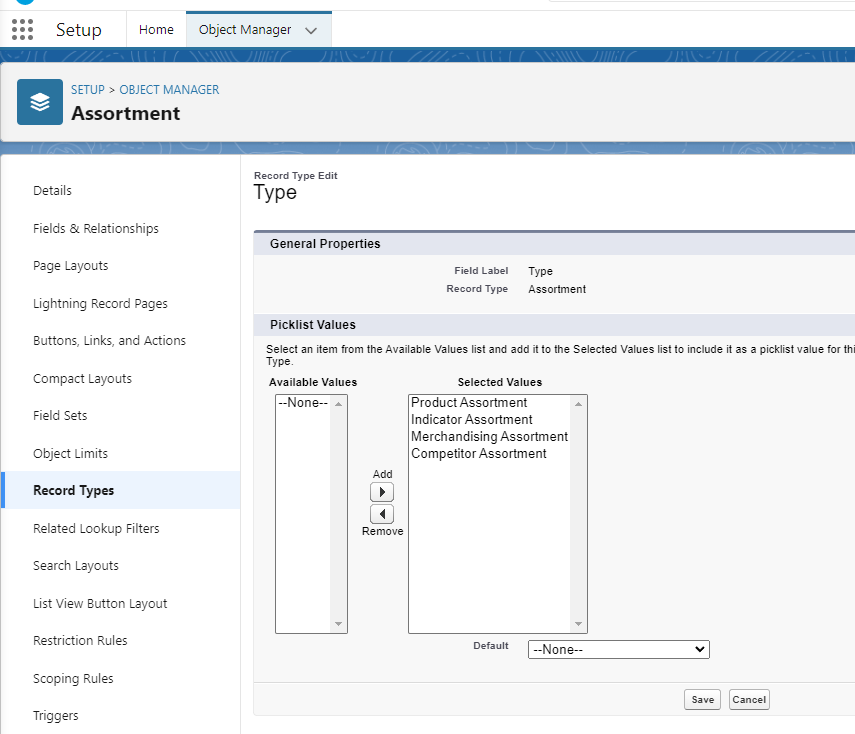Click the Cancel button
This screenshot has width=855, height=734.
pos(749,700)
